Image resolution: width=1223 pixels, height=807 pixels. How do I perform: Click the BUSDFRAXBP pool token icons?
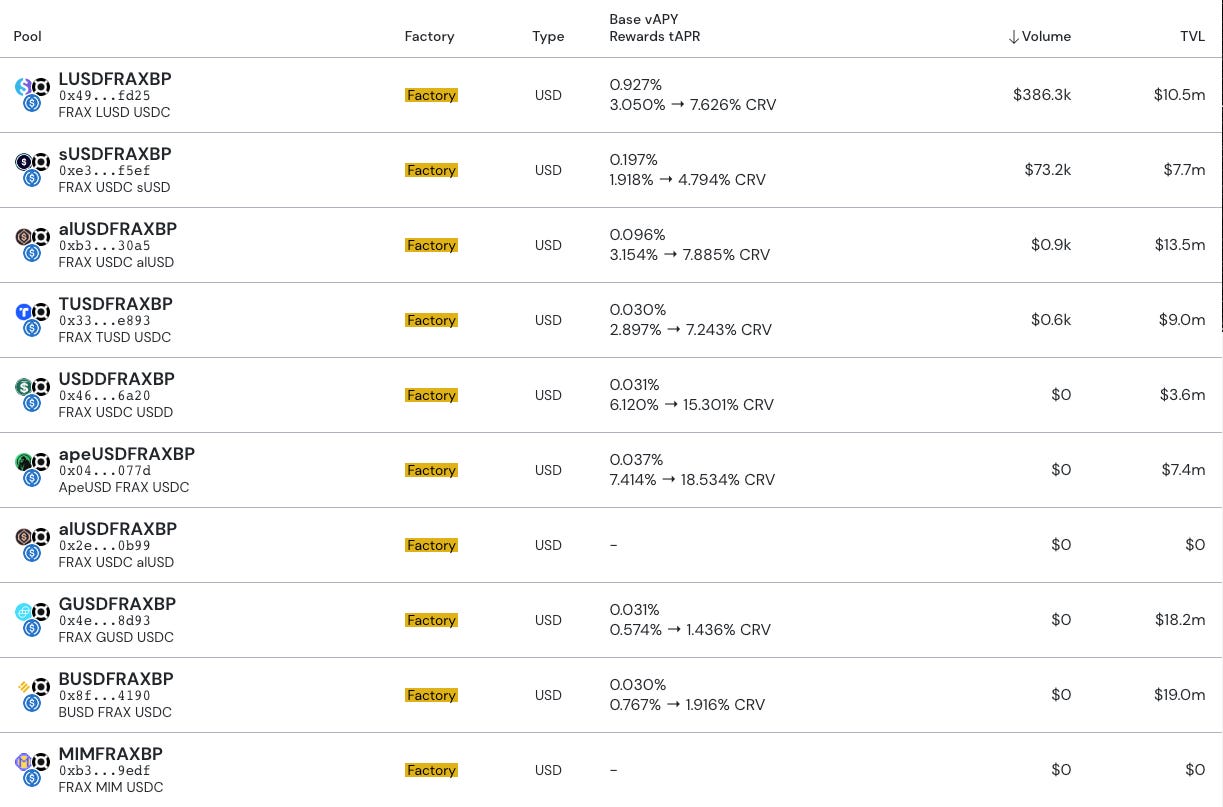point(32,695)
